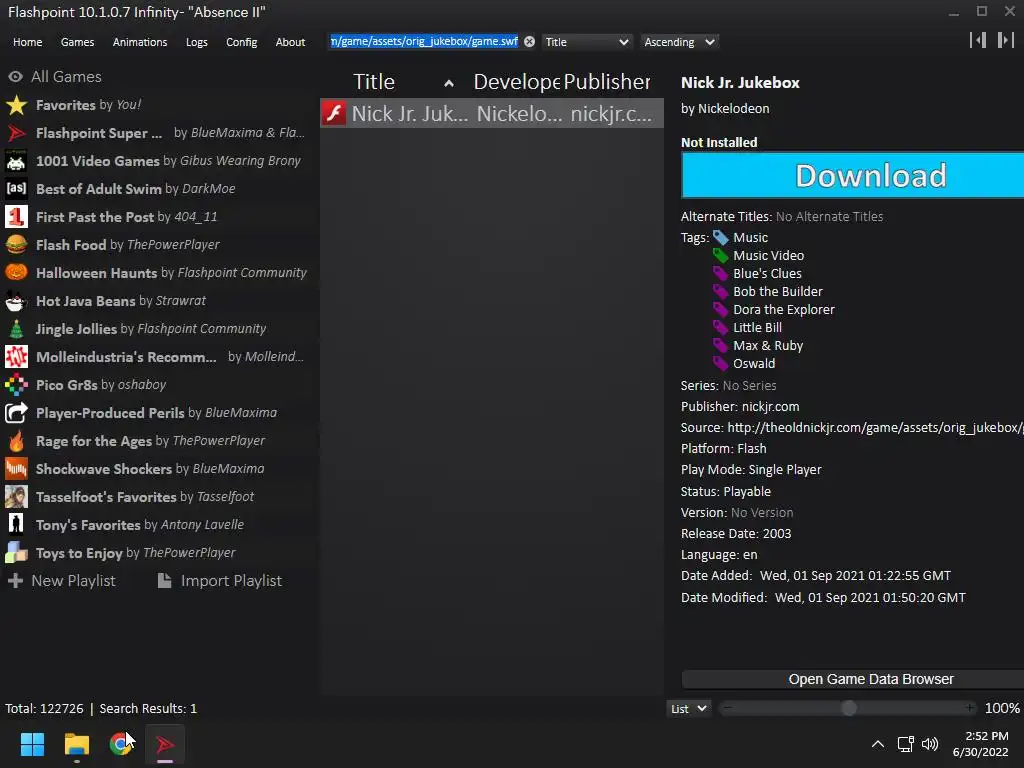
Task: Click the Little Bill tag
Action: point(758,327)
